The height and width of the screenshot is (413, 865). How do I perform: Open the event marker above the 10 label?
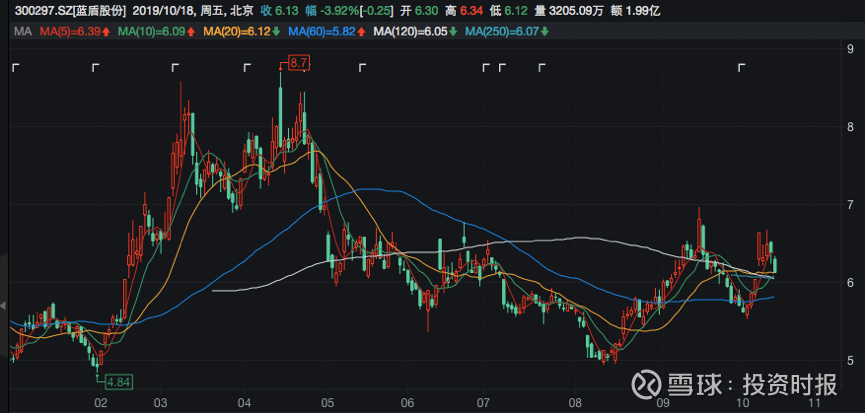pyautogui.click(x=741, y=68)
